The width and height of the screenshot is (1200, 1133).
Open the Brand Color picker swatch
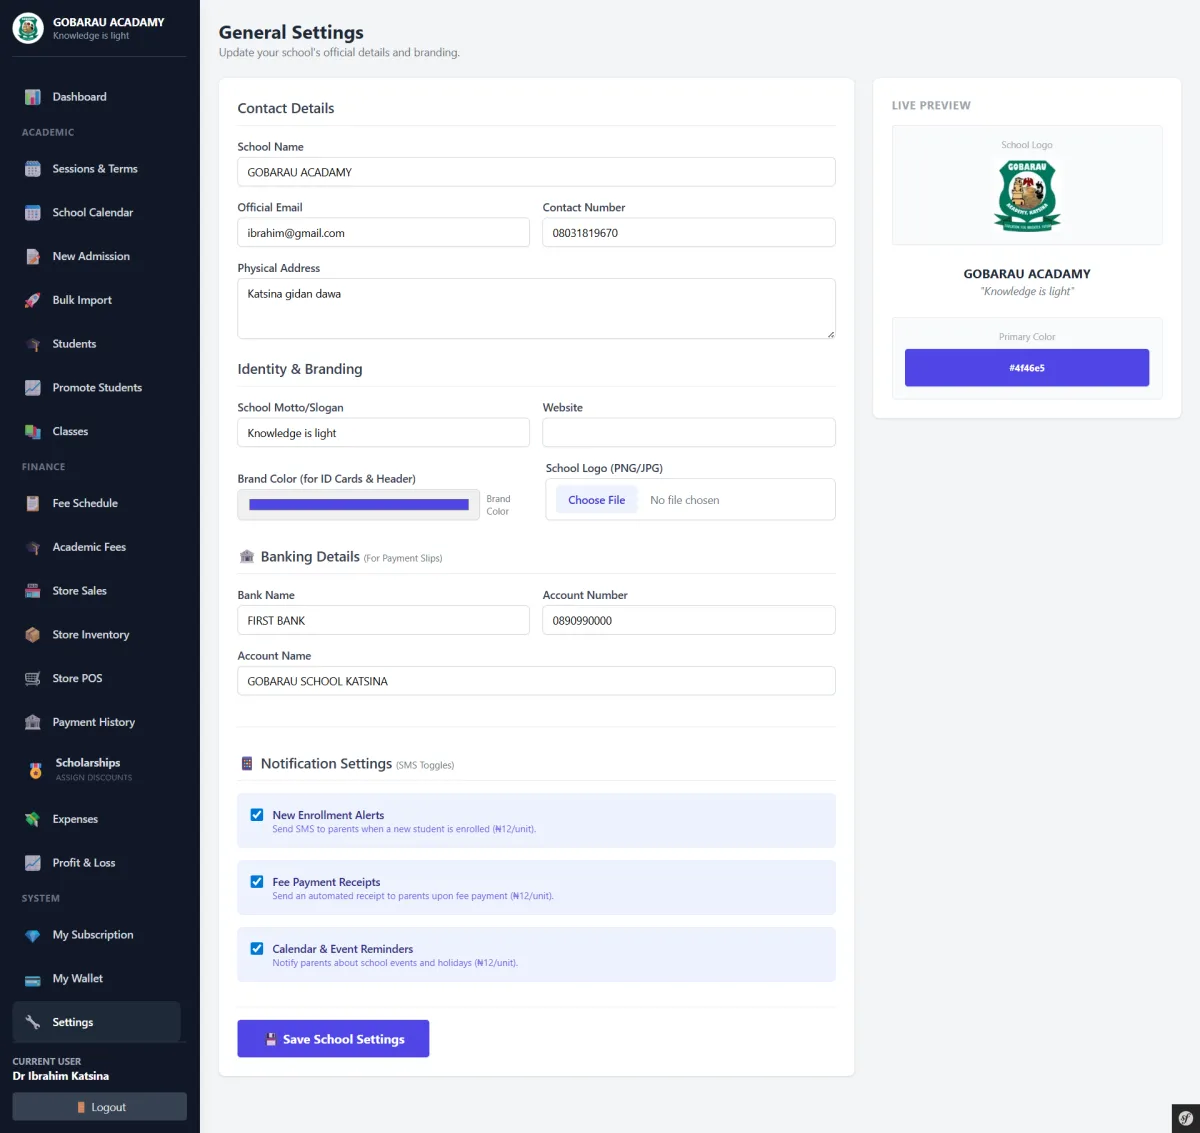[x=358, y=505]
